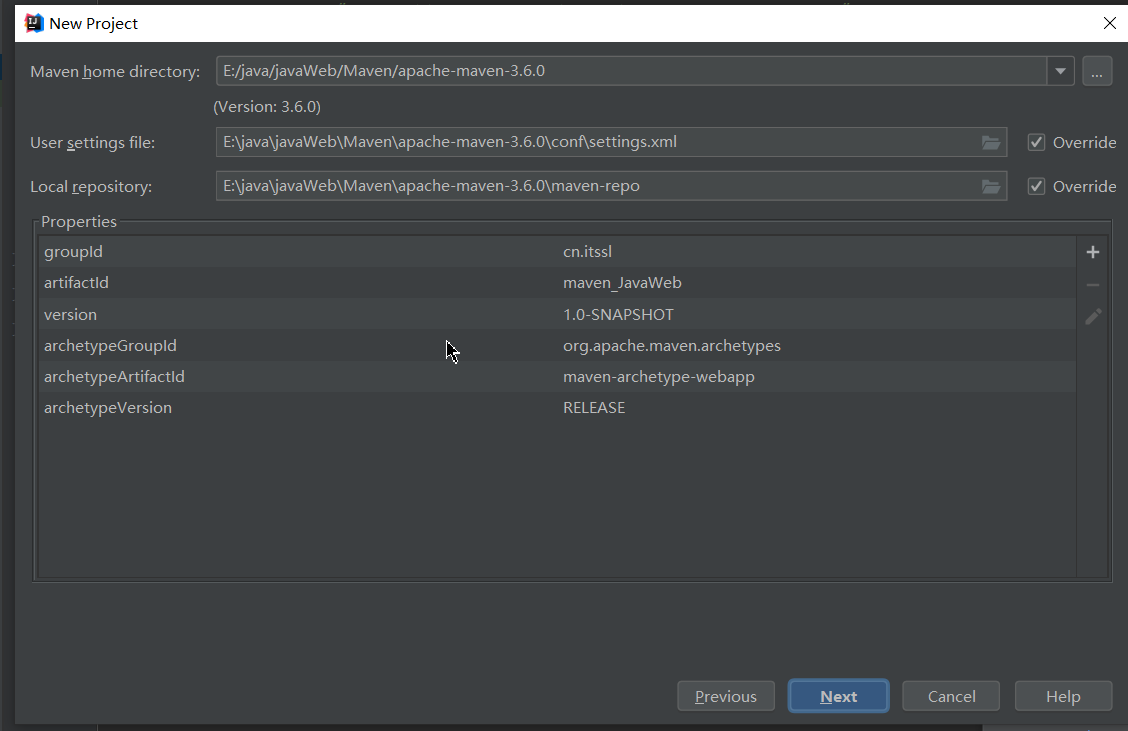Viewport: 1128px width, 731px height.
Task: Click the Previous button
Action: click(x=726, y=696)
